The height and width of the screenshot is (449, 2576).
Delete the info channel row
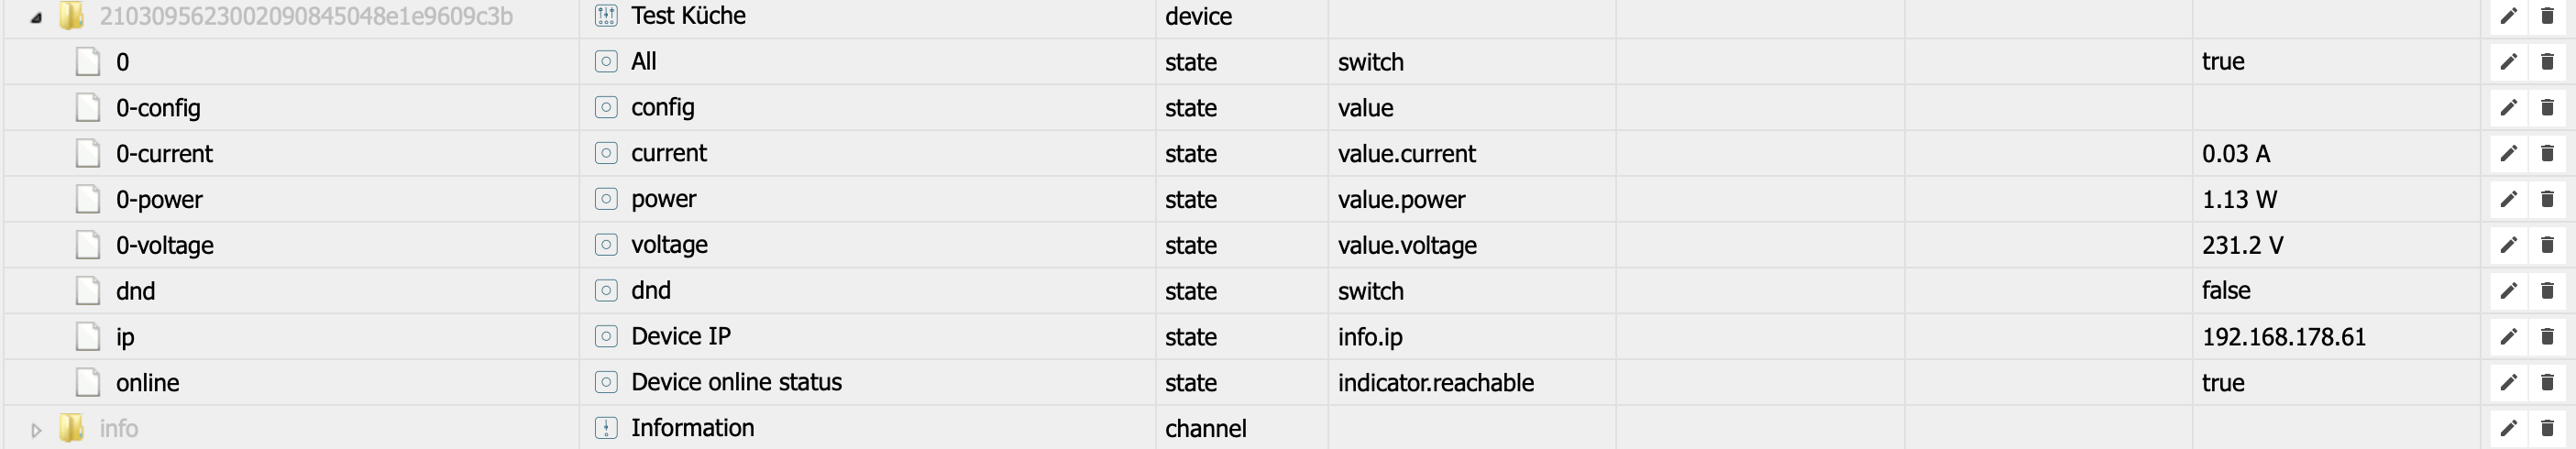[x=2547, y=428]
